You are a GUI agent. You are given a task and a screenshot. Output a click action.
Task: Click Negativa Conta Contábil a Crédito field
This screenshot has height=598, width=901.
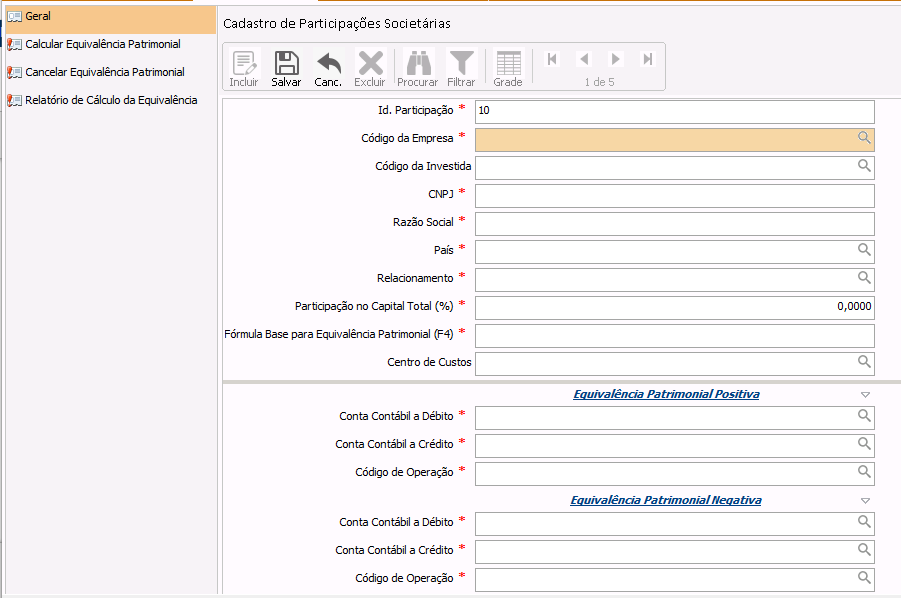point(675,552)
